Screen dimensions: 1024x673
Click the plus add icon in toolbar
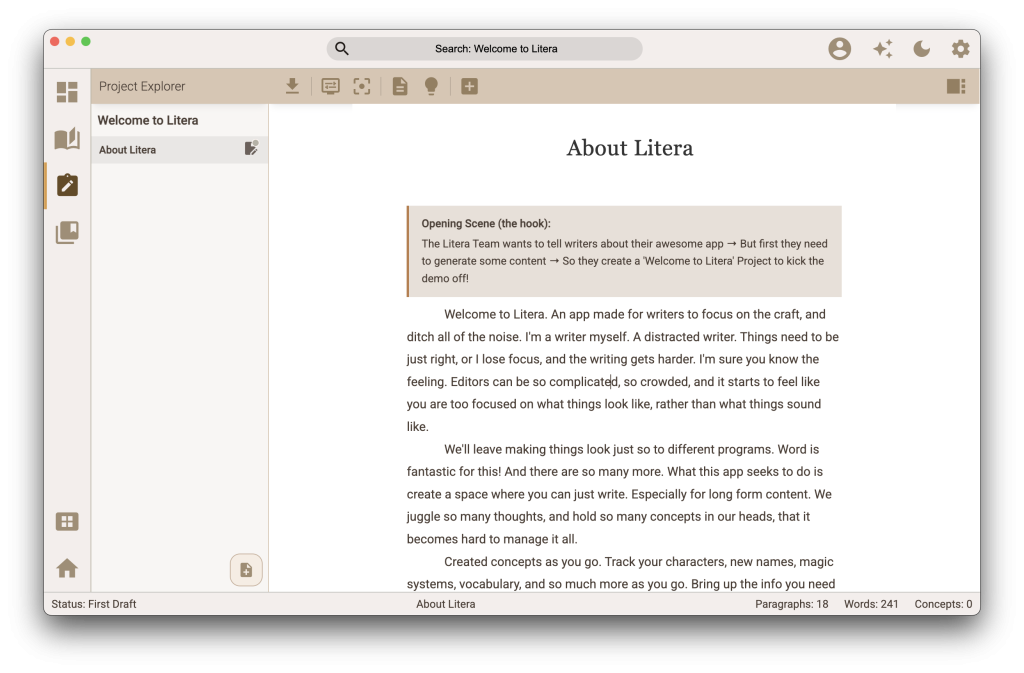(x=469, y=86)
